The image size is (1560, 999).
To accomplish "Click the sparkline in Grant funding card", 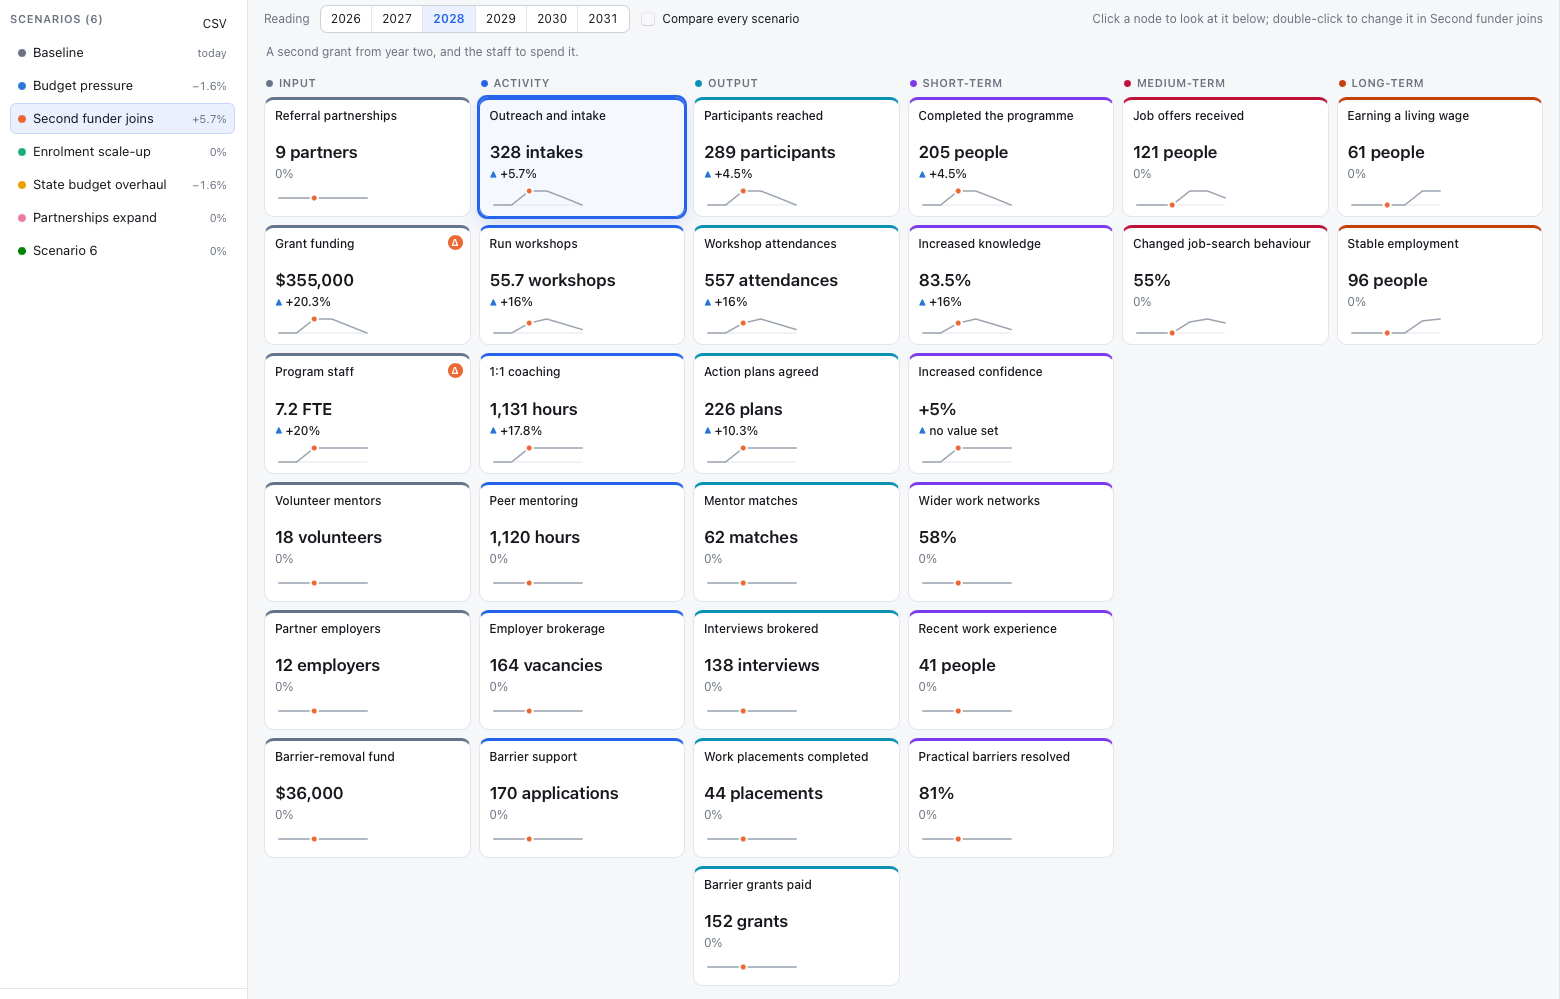I will (323, 325).
